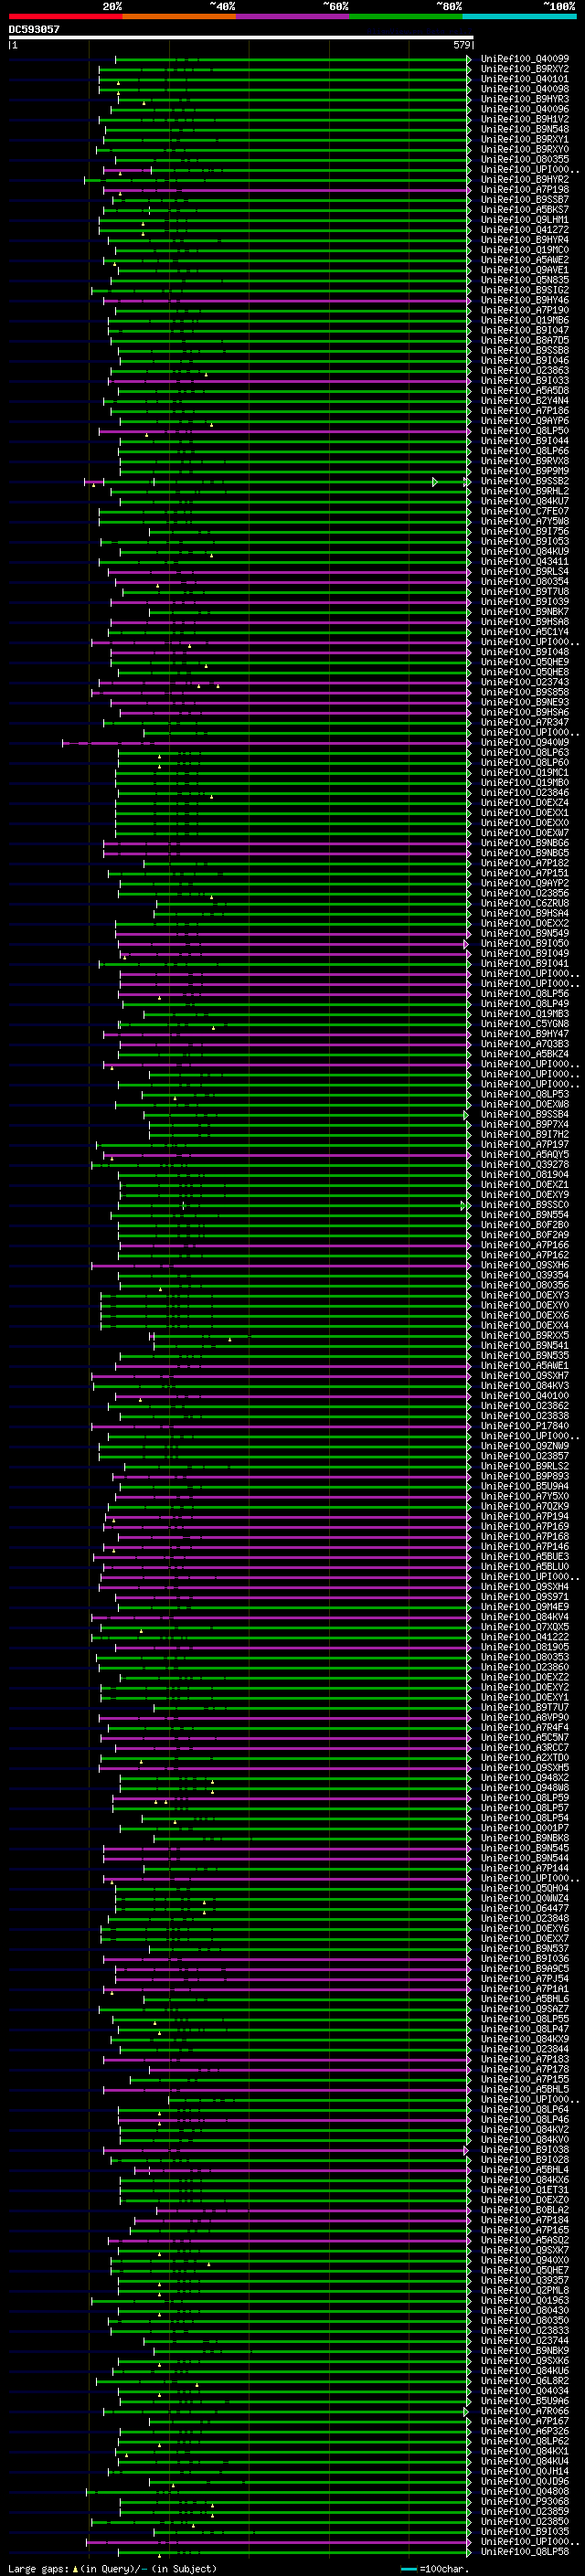The image size is (585, 2576).
Task: Open hit UniRef100_B9HYR3
Action: click(525, 99)
